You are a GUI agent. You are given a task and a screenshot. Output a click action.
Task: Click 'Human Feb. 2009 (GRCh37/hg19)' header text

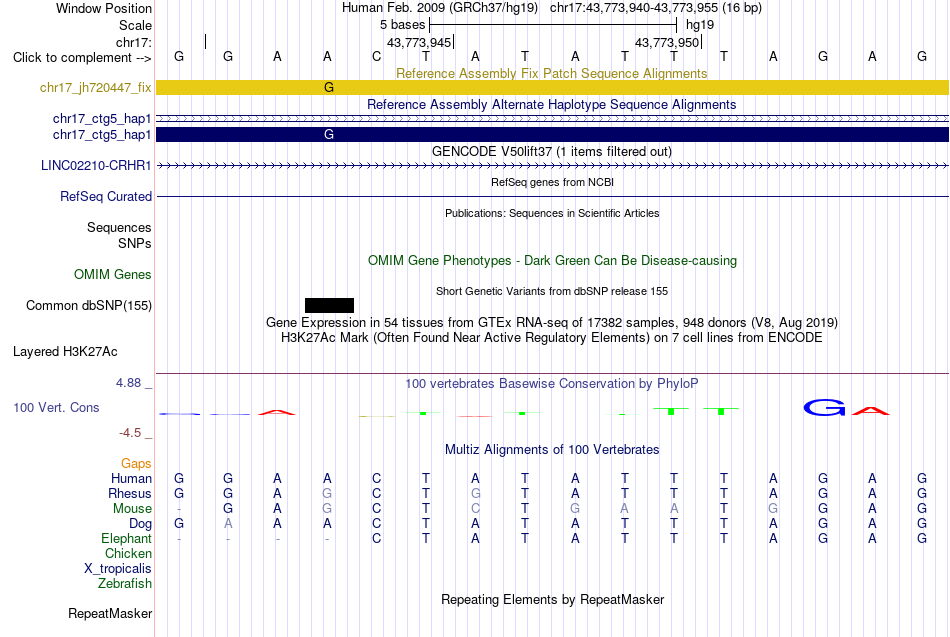pos(439,8)
